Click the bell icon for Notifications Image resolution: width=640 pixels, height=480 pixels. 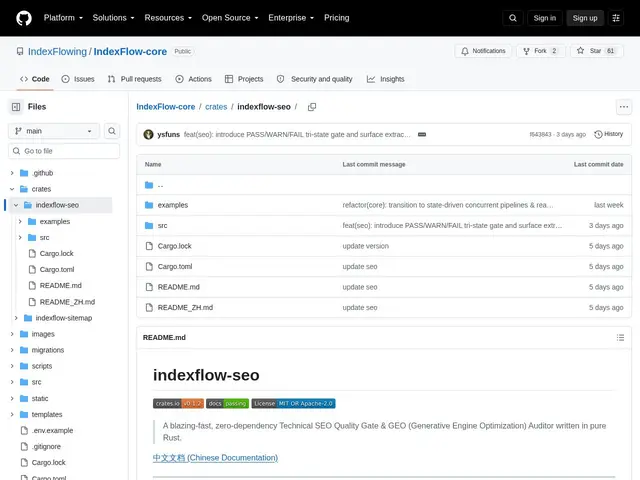coord(465,51)
